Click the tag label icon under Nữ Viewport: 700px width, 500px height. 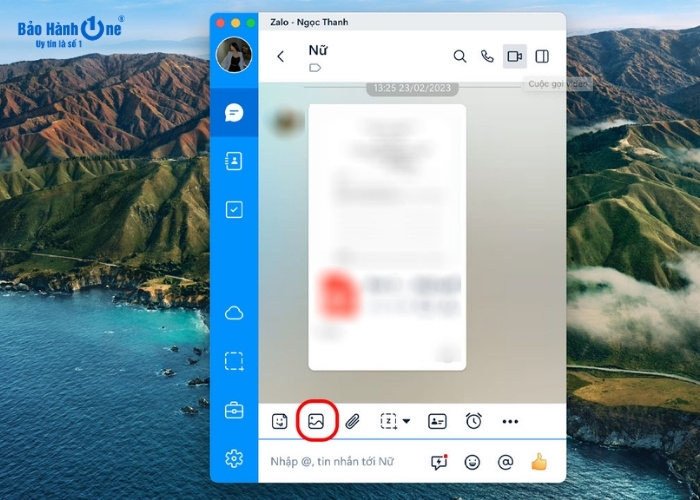point(315,68)
